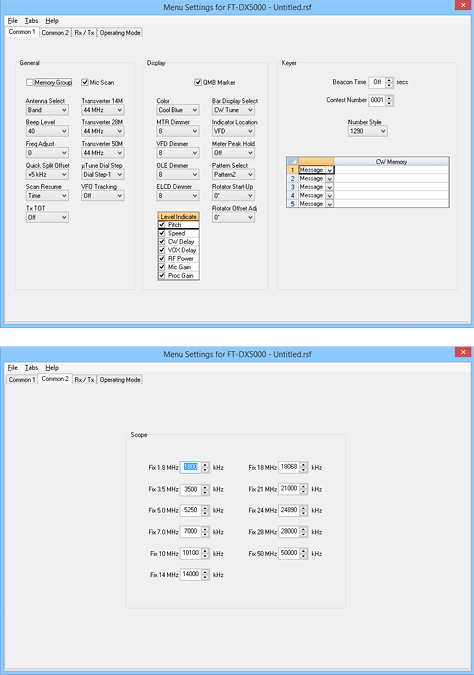Toggle RF Power level indicator
Screen dimensions: 474x675
pyautogui.click(x=162, y=259)
